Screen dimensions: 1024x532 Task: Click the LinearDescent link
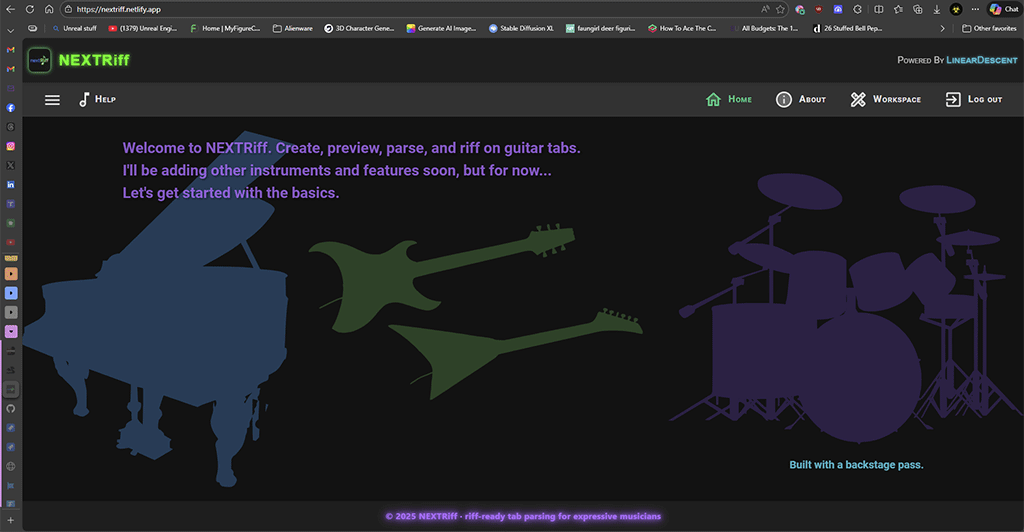(982, 60)
